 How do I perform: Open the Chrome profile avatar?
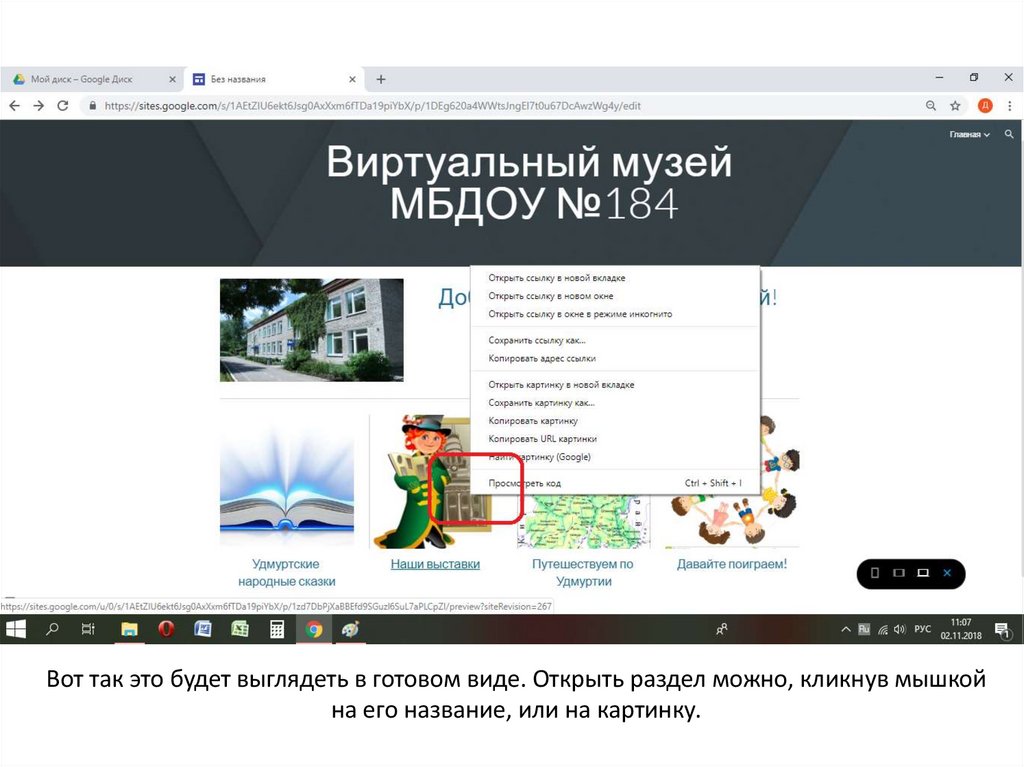pyautogui.click(x=985, y=106)
